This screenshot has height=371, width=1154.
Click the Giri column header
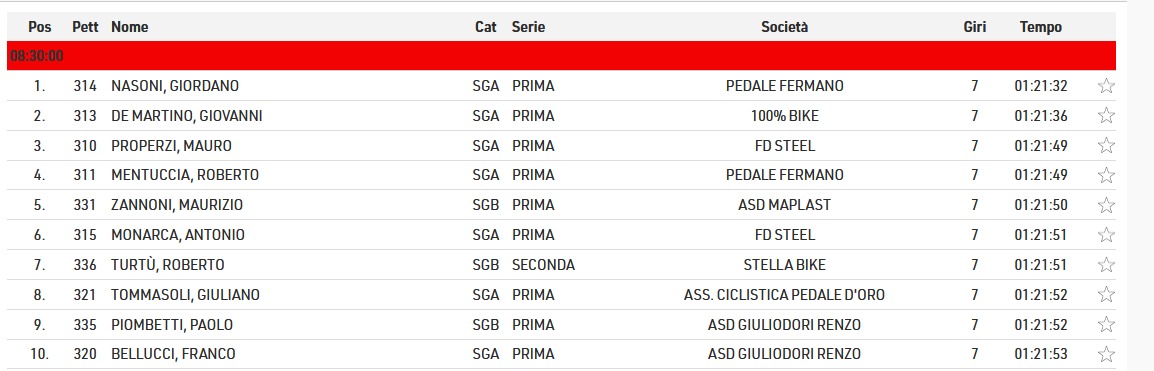[974, 27]
